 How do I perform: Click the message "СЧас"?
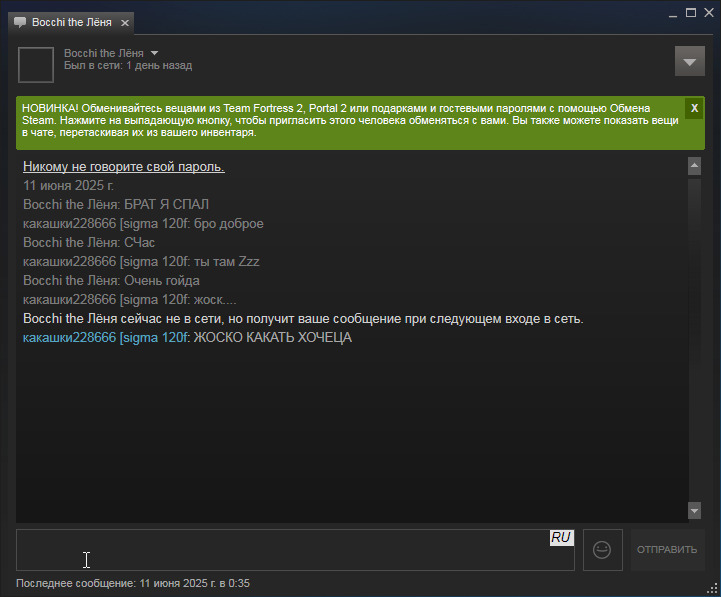pos(139,242)
